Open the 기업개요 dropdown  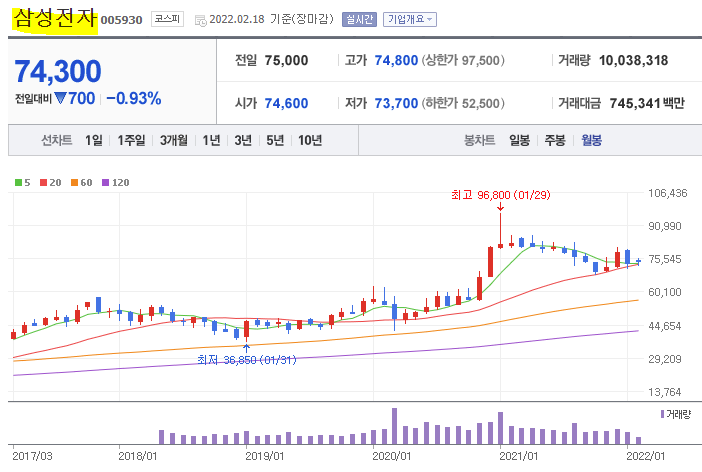(x=410, y=19)
